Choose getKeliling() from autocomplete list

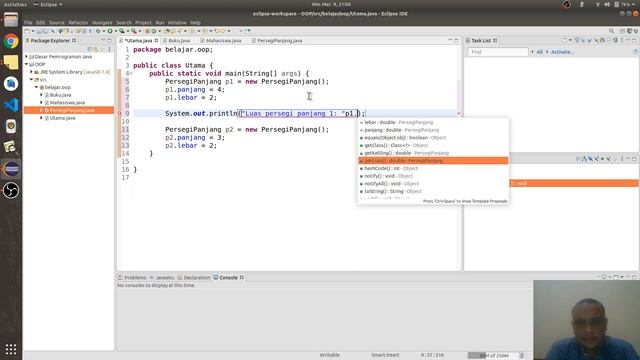click(433, 153)
